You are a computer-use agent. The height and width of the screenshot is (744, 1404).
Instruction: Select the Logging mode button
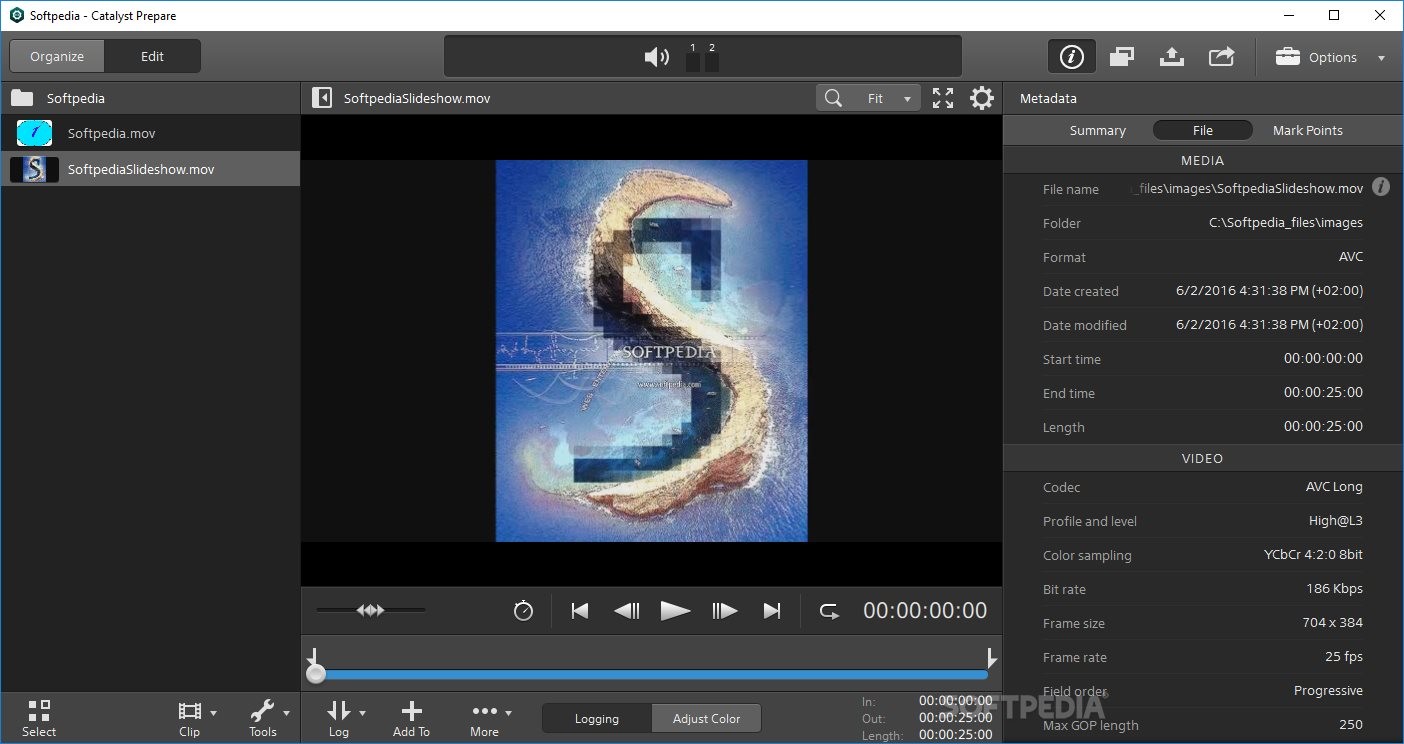(597, 718)
